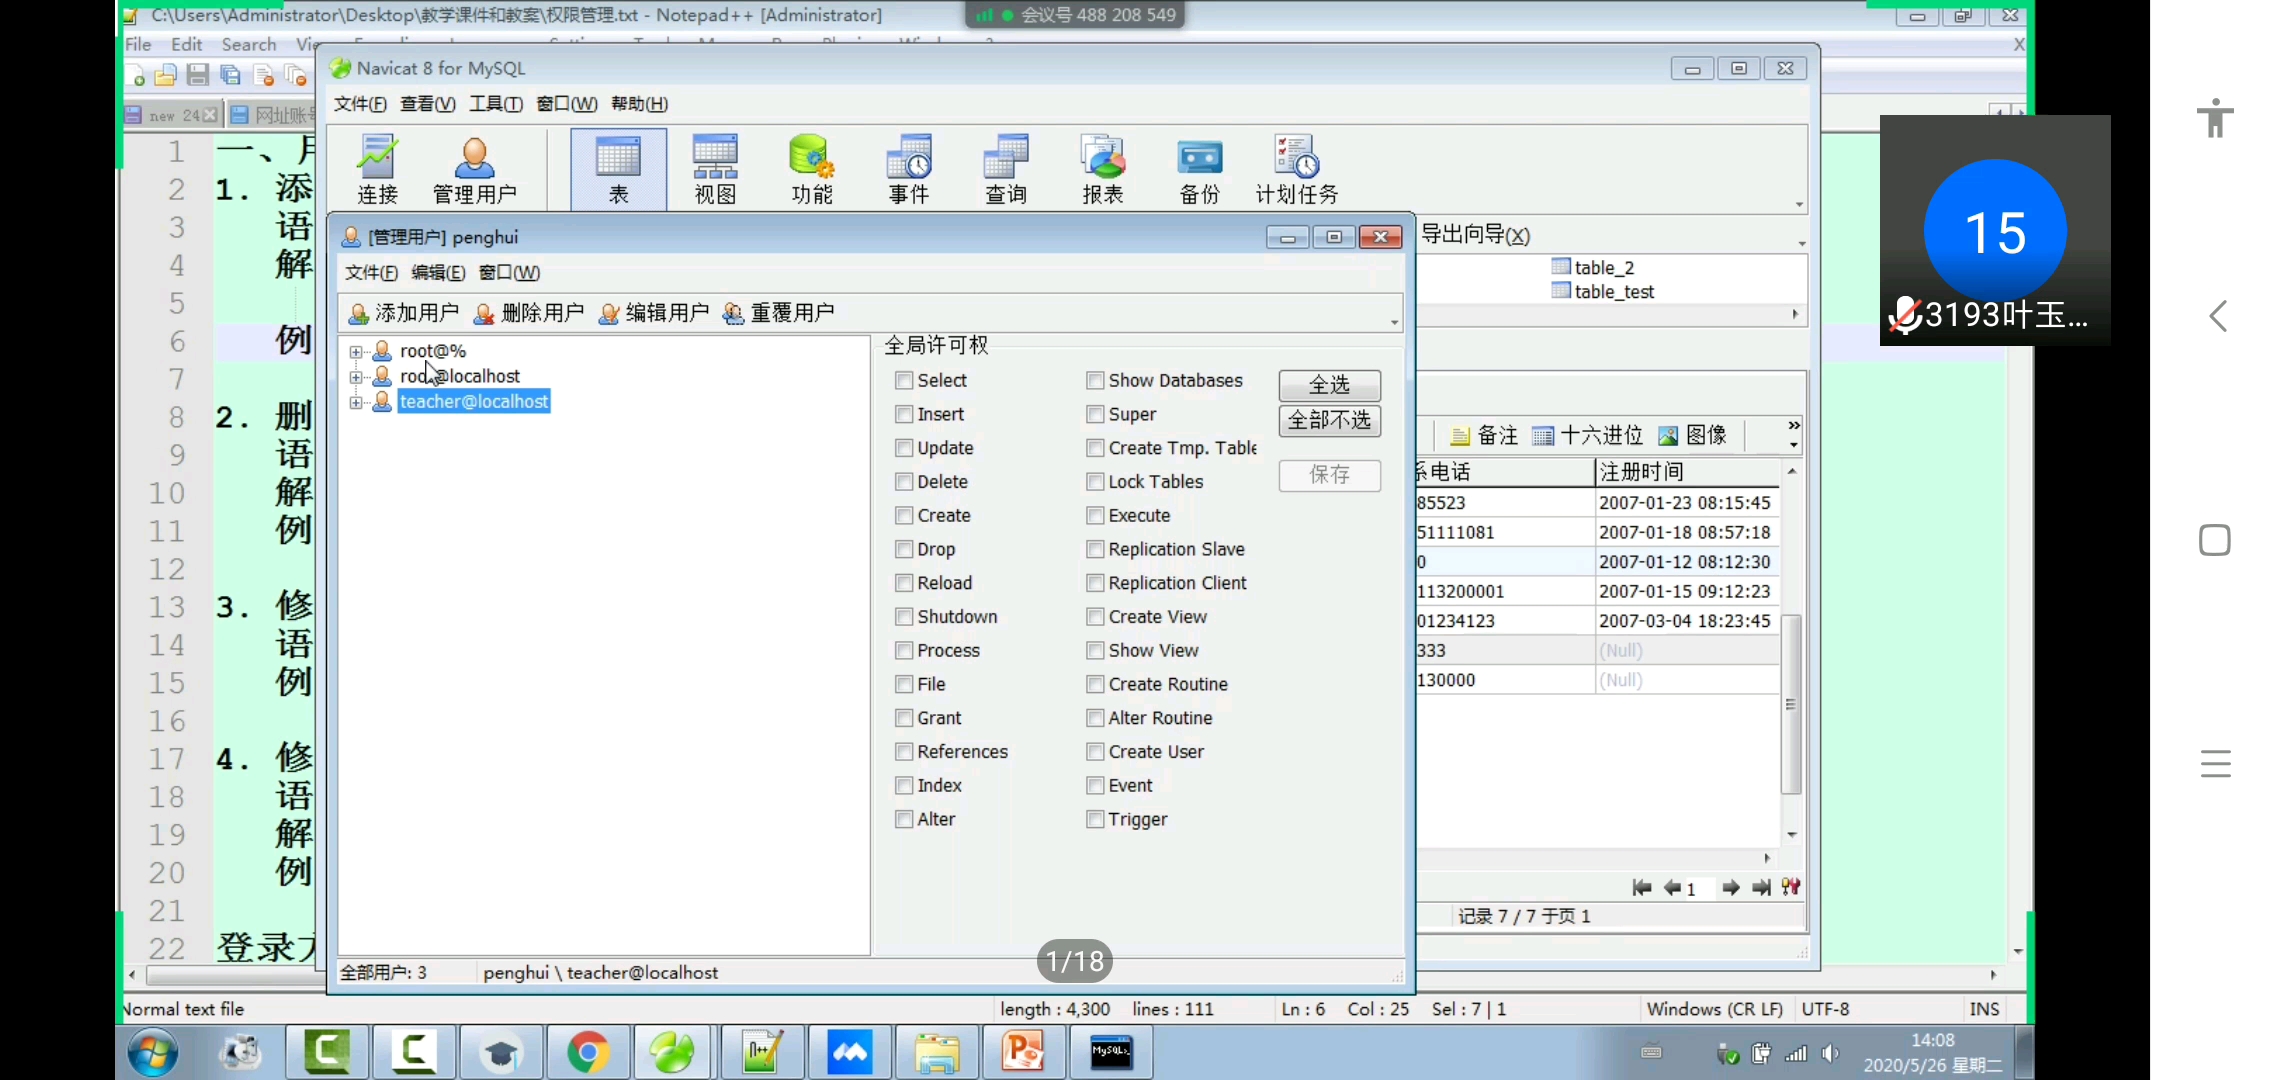Viewport: 2280px width, 1080px height.
Task: Select the 视图 (View) toolbar icon
Action: [x=715, y=168]
